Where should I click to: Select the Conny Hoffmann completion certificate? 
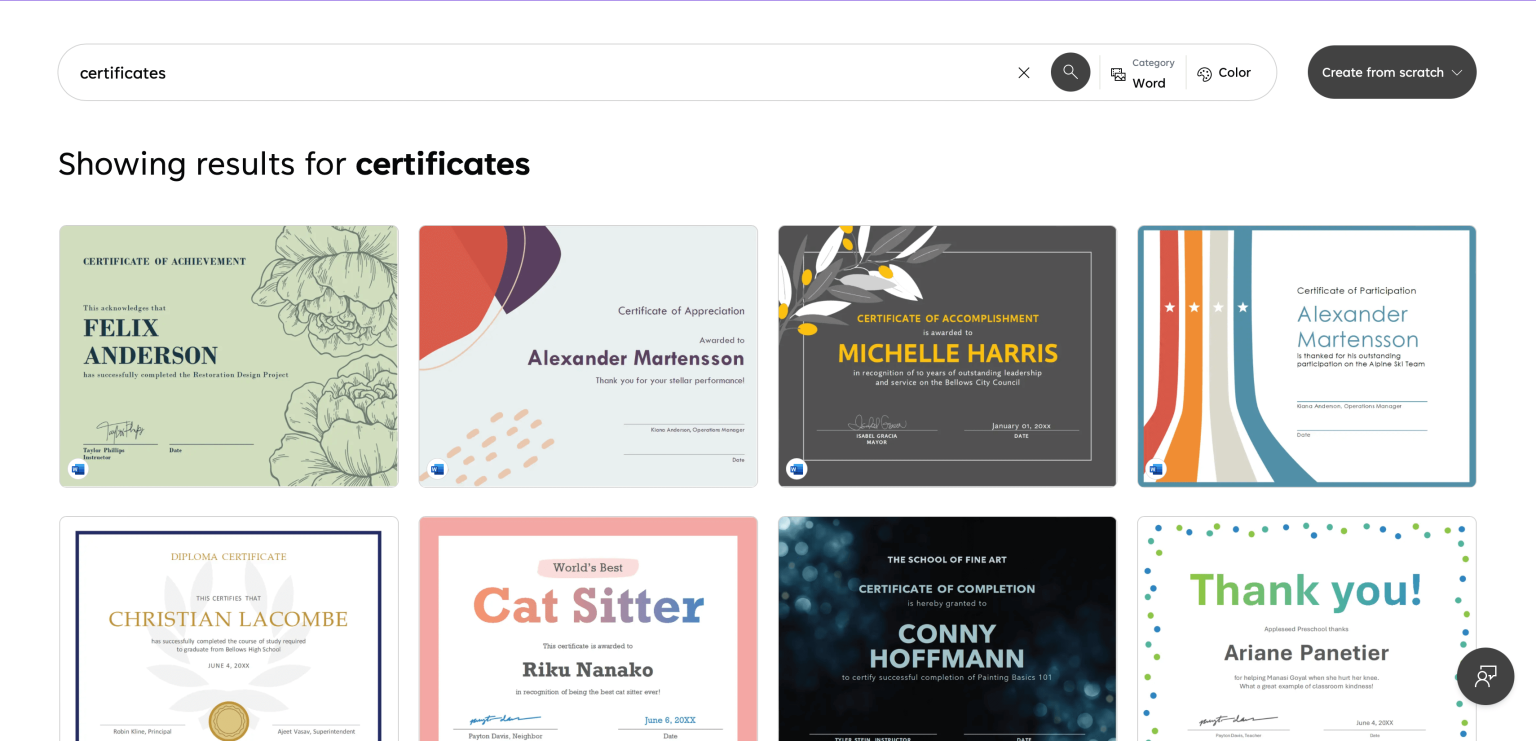947,628
